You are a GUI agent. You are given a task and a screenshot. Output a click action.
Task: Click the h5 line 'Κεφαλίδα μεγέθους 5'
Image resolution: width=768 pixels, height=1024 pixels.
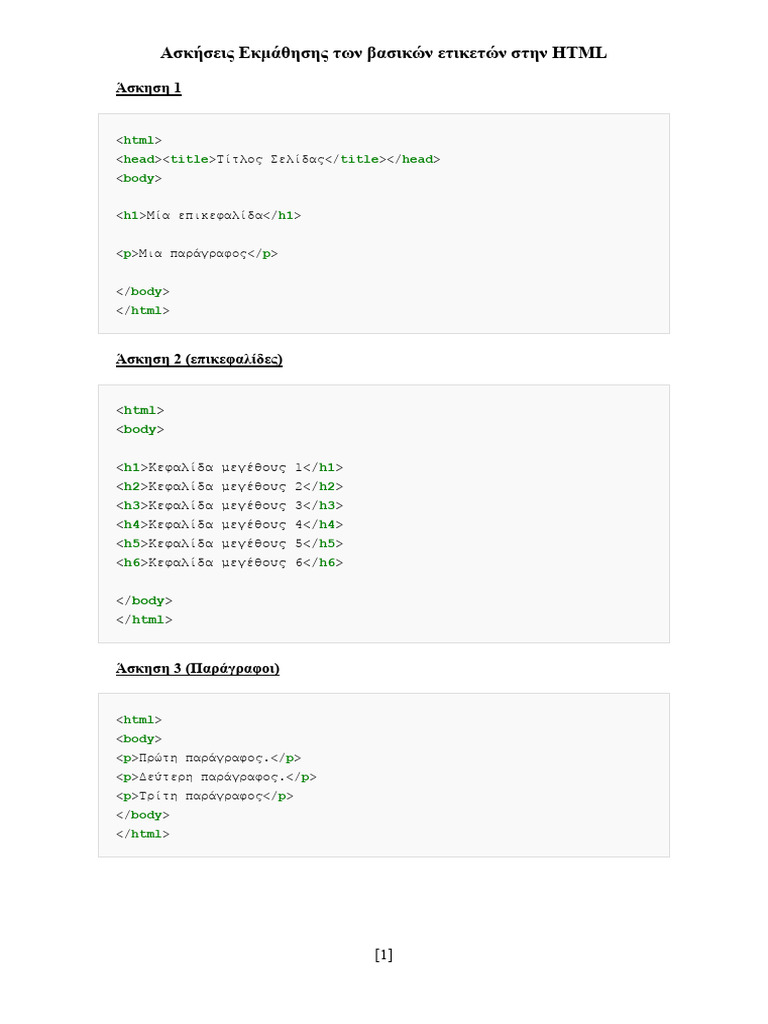[x=229, y=543]
